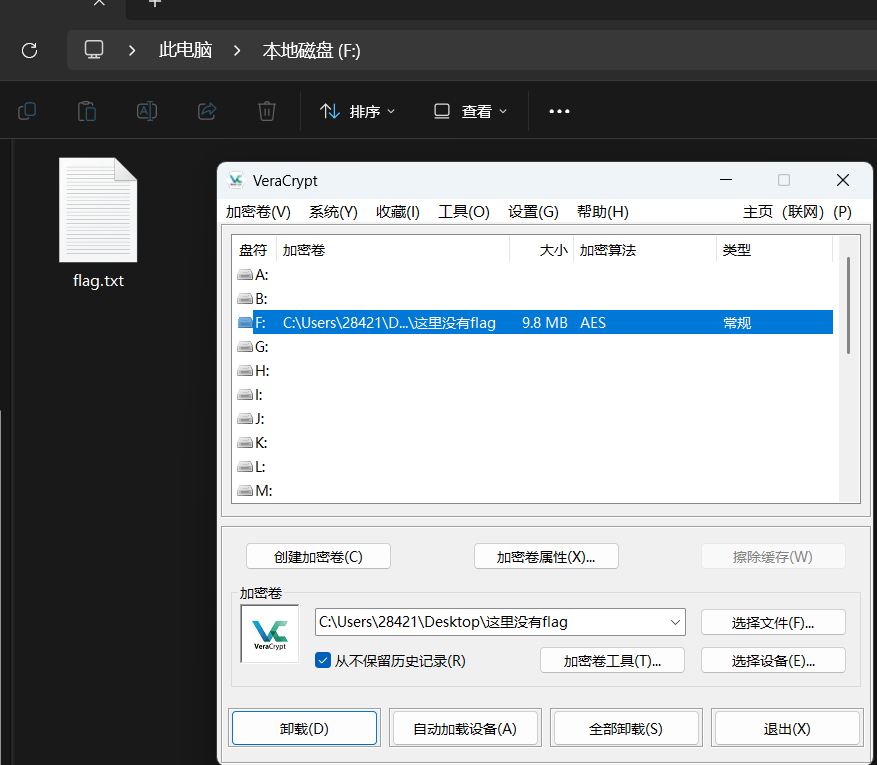The height and width of the screenshot is (765, 877).
Task: Close the VeraCrypt window
Action: 843,180
